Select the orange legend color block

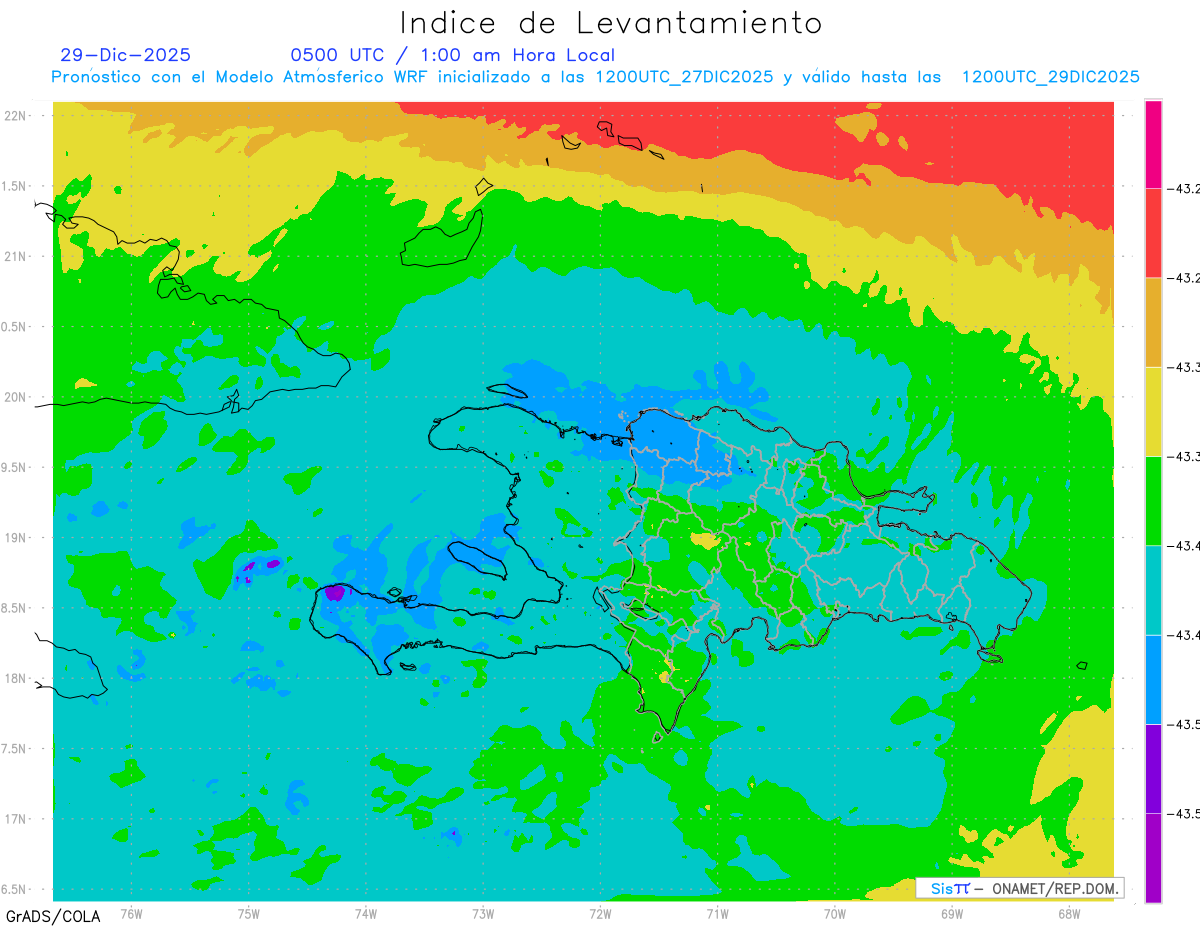pos(1153,322)
